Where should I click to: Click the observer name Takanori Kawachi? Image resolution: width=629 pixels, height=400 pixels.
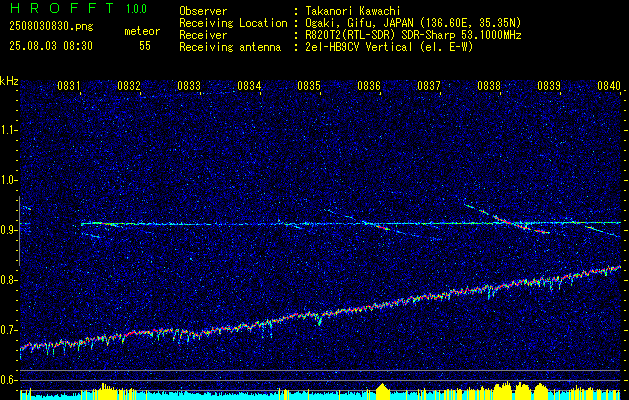[x=353, y=11]
